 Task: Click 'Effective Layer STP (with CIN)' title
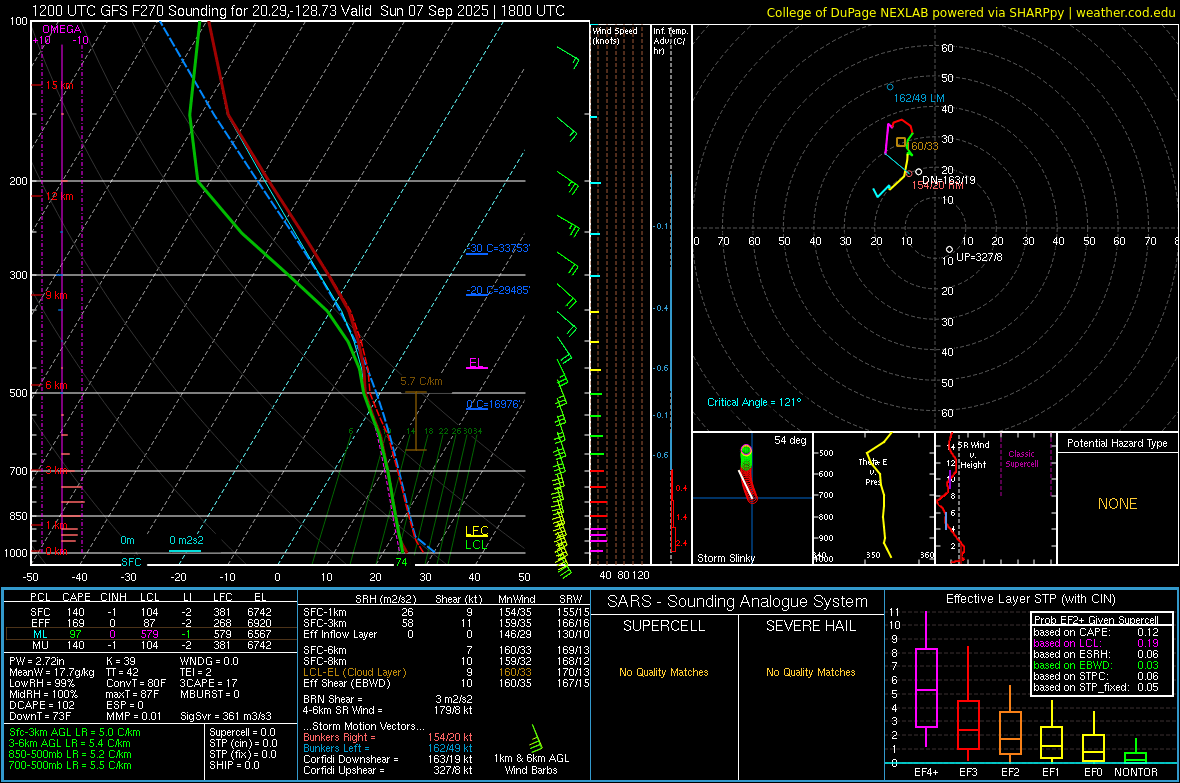click(1030, 599)
